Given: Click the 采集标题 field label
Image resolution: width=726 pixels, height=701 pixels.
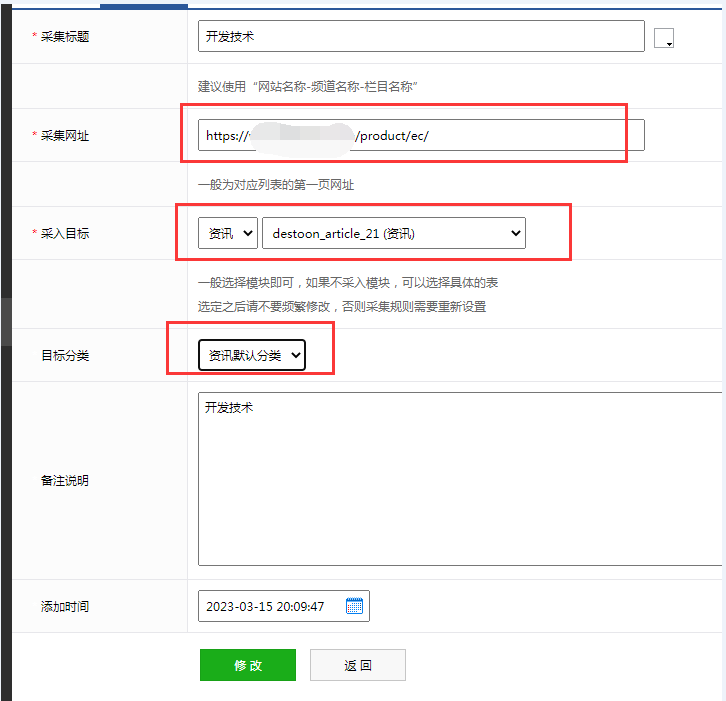Looking at the screenshot, I should point(64,36).
